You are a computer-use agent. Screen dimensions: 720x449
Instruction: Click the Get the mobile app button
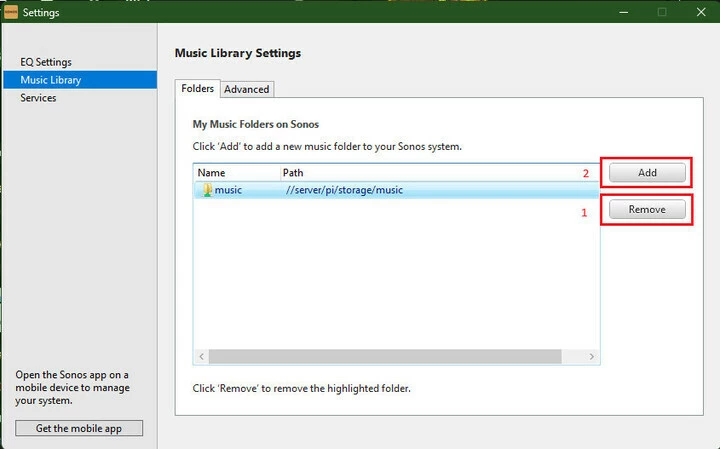click(79, 428)
